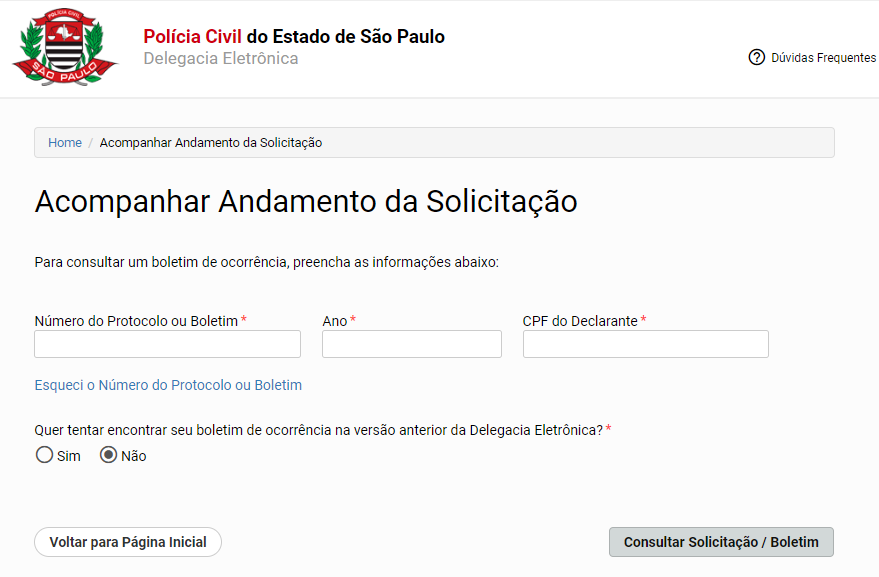The height and width of the screenshot is (577, 879).
Task: Click the Polícia Civil do Estado header title
Action: [x=294, y=36]
